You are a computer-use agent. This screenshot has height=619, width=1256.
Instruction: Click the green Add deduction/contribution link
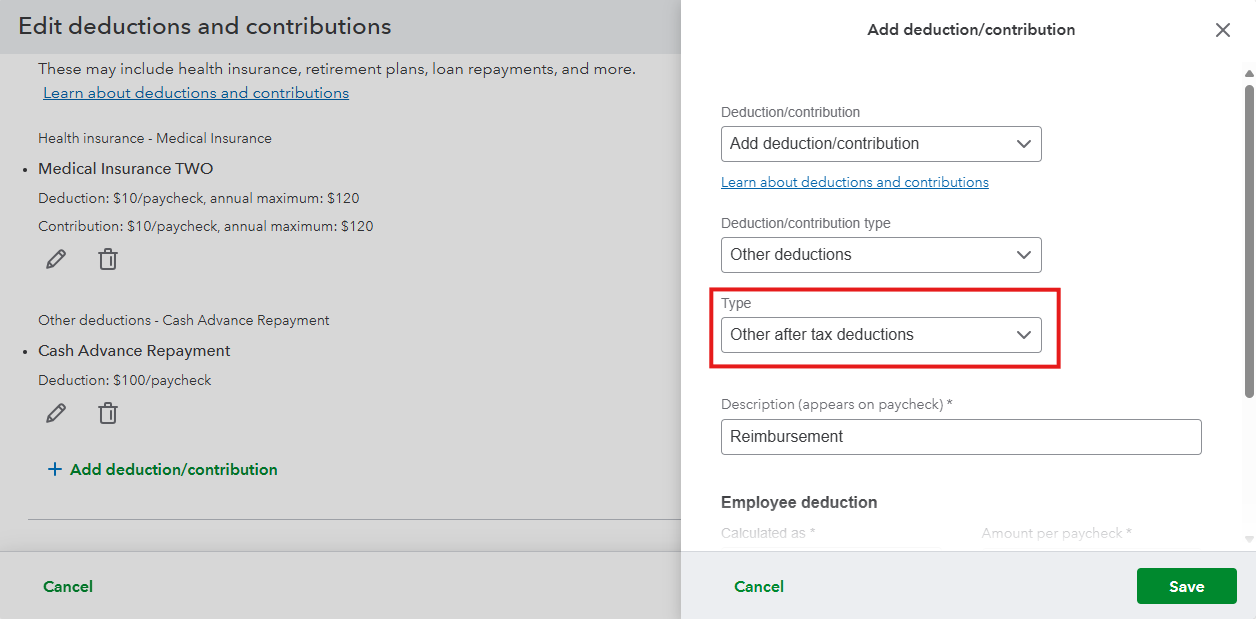tap(173, 470)
